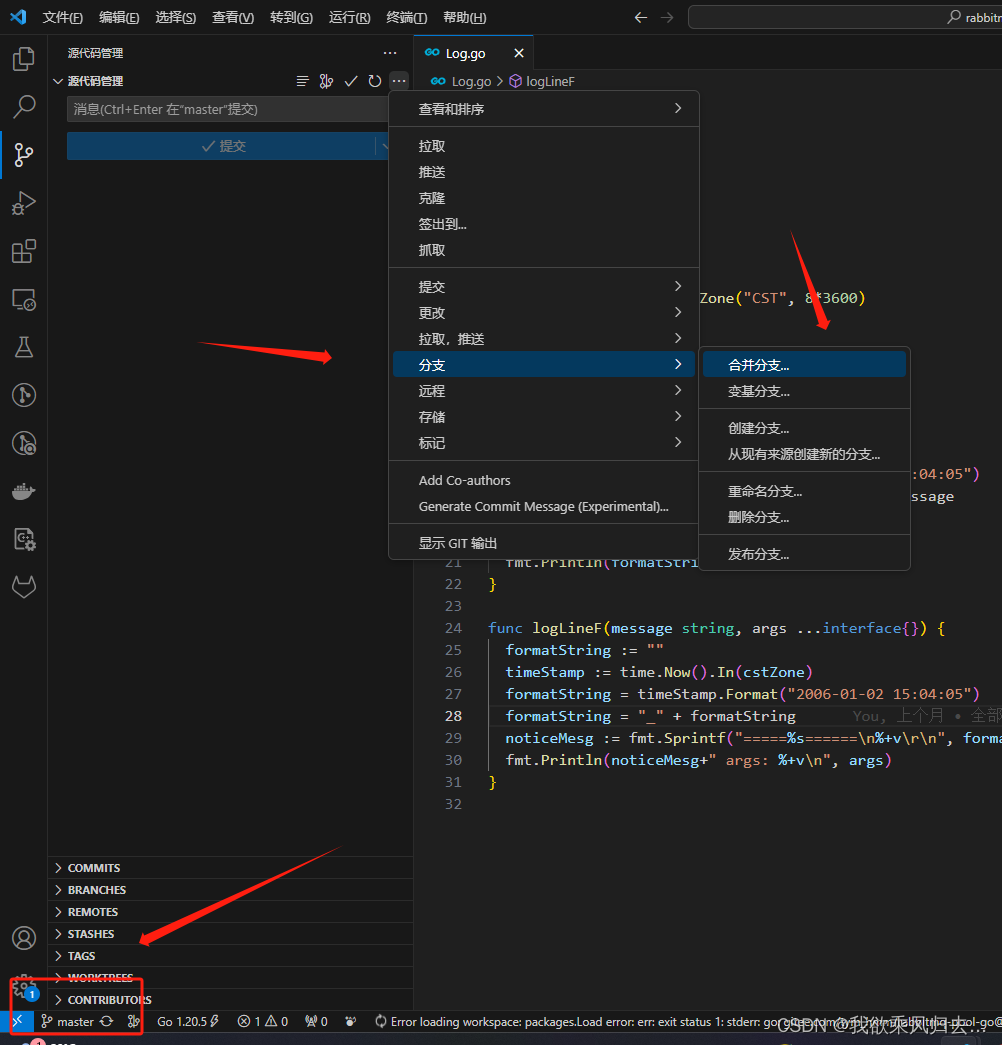Open the commit button dropdown arrow
This screenshot has width=1002, height=1045.
[x=387, y=145]
